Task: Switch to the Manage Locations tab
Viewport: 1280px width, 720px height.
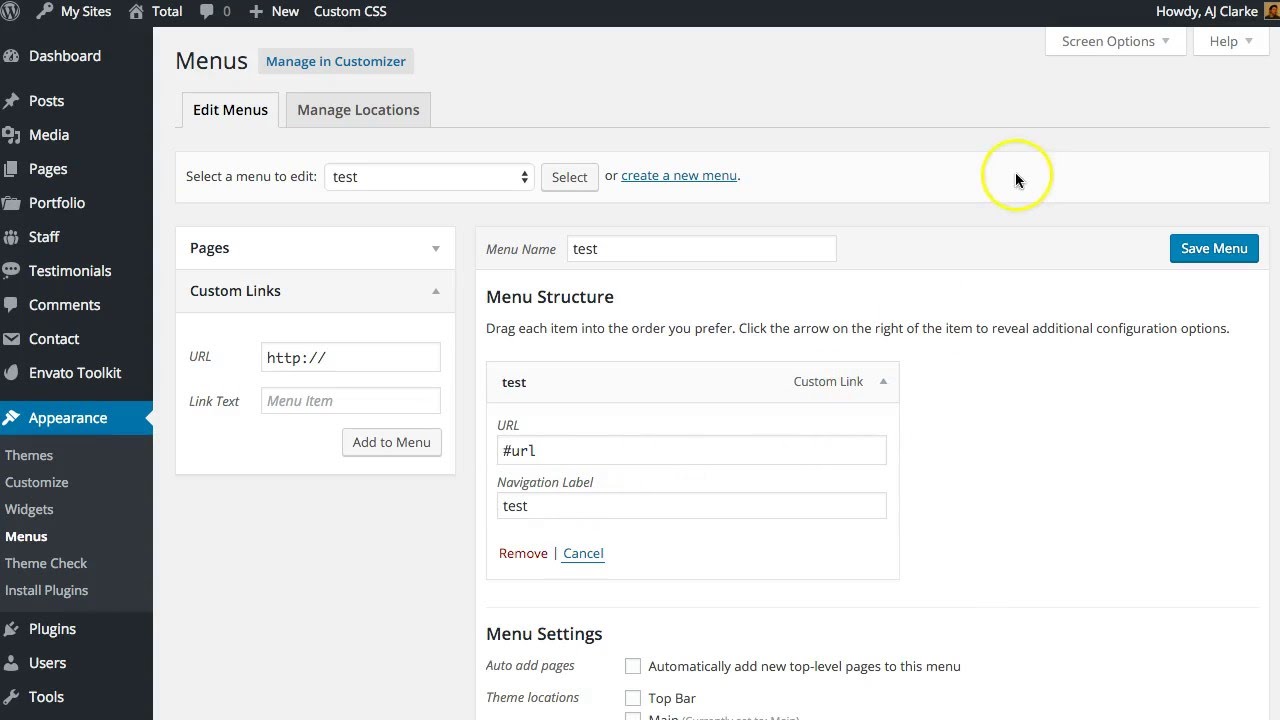Action: (358, 110)
